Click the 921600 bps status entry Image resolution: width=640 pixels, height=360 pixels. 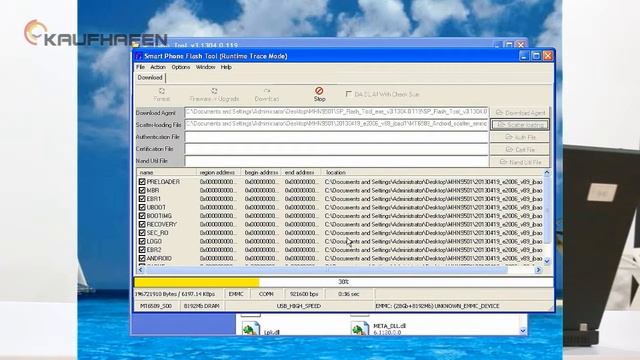304,294
